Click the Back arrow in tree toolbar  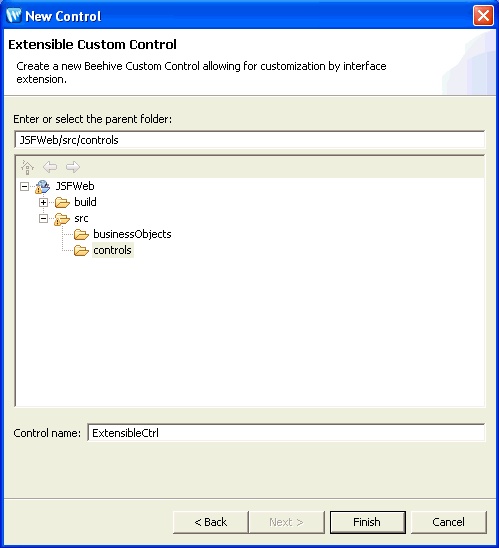(50, 167)
